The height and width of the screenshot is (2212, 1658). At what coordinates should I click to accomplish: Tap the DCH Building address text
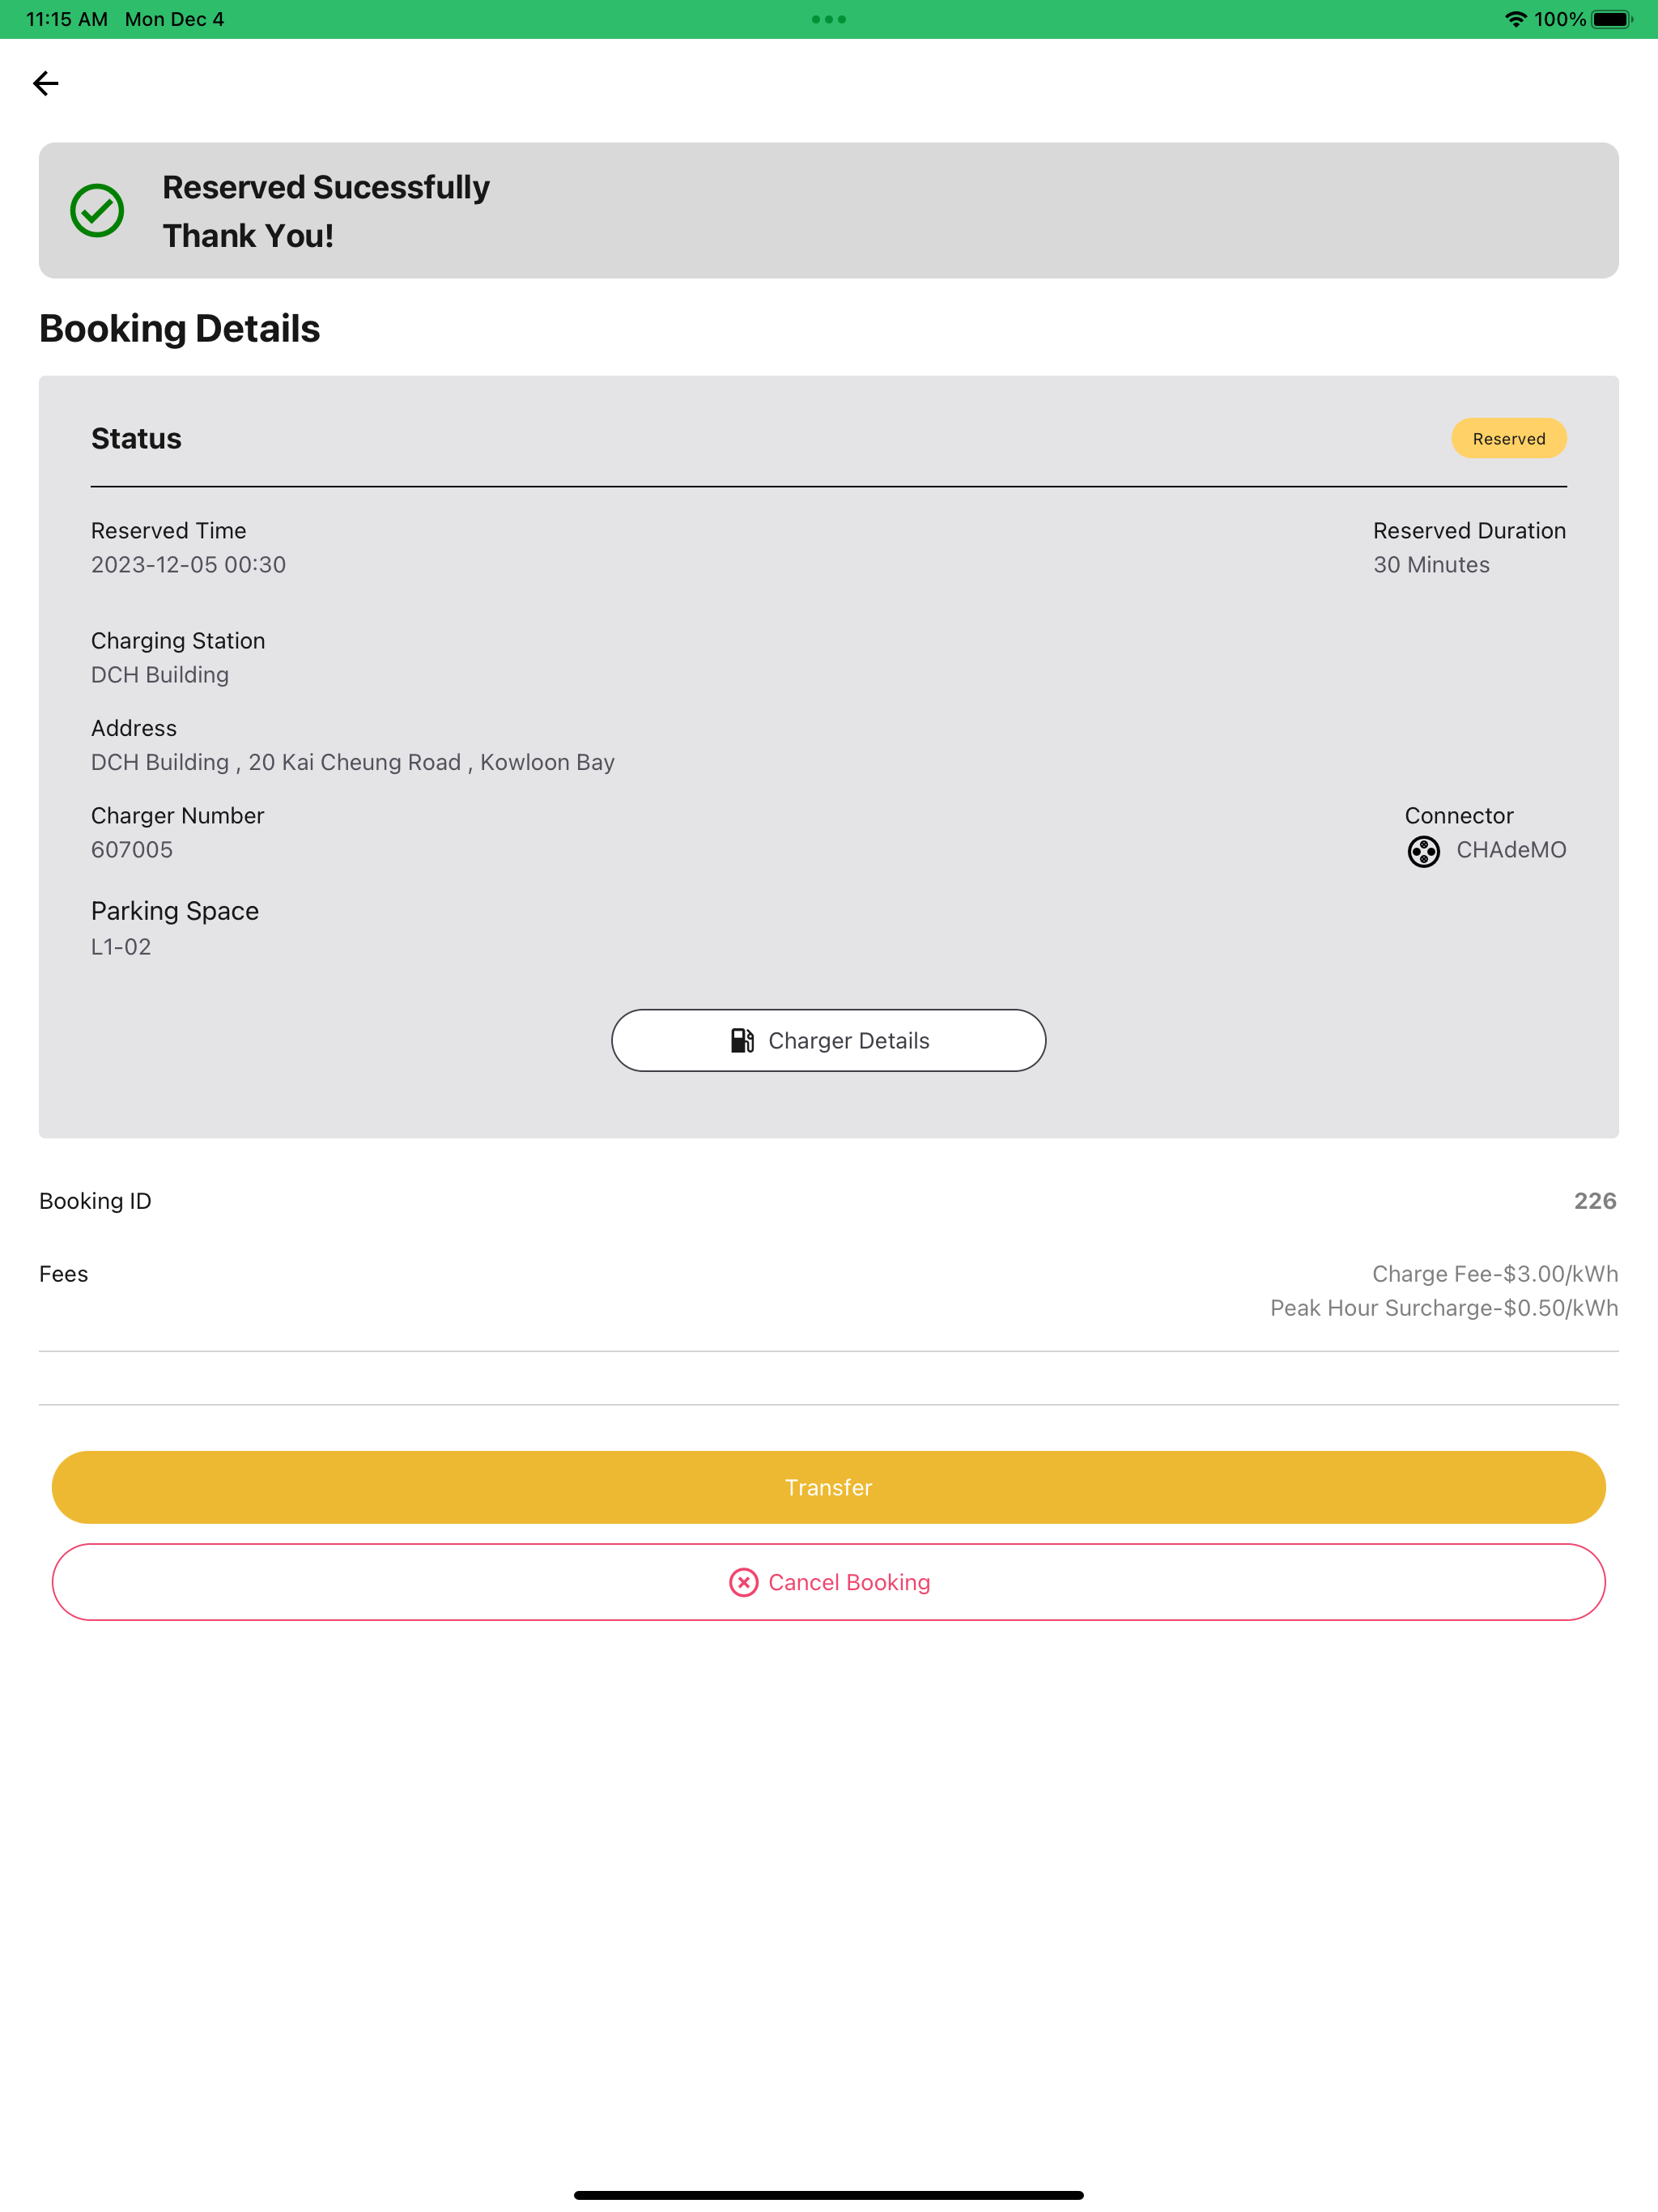352,762
